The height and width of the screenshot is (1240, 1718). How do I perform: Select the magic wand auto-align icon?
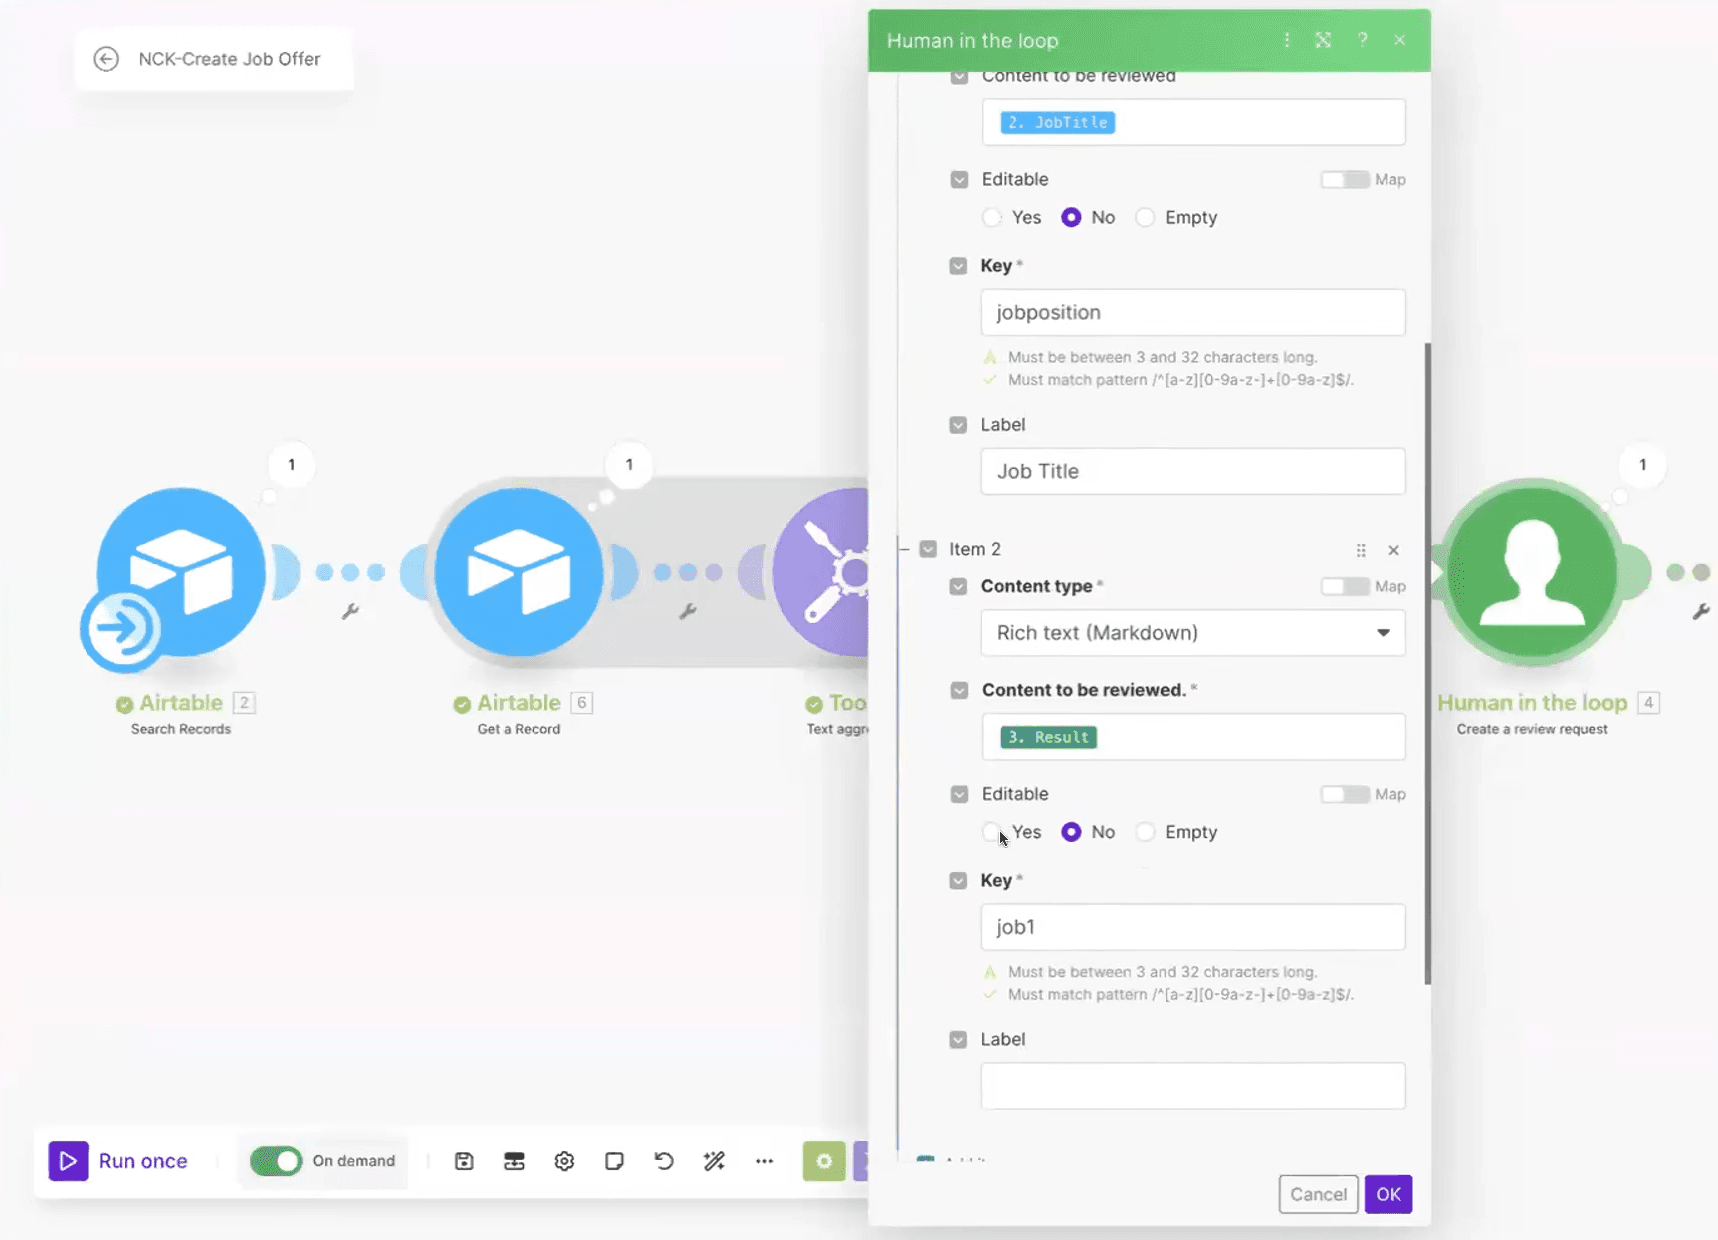(714, 1161)
